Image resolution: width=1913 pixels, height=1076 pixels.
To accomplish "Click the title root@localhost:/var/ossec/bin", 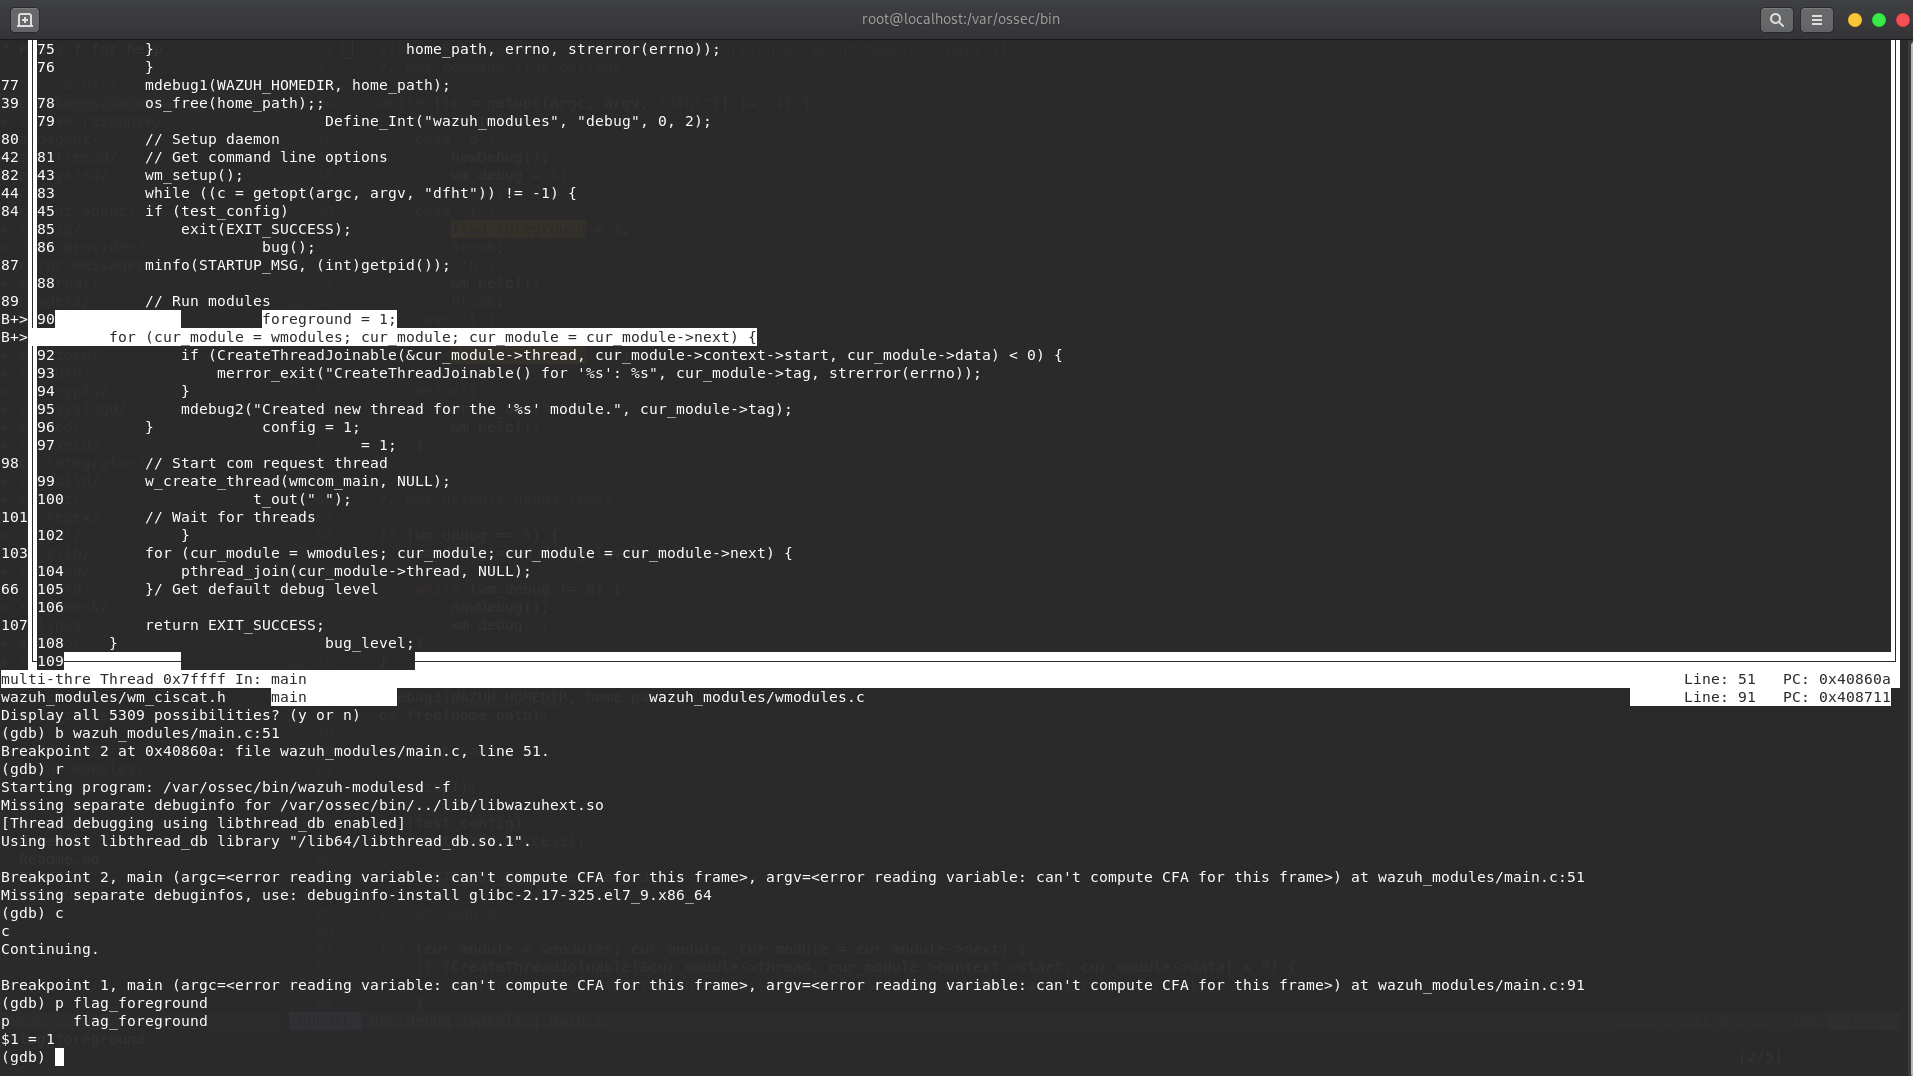I will 959,18.
